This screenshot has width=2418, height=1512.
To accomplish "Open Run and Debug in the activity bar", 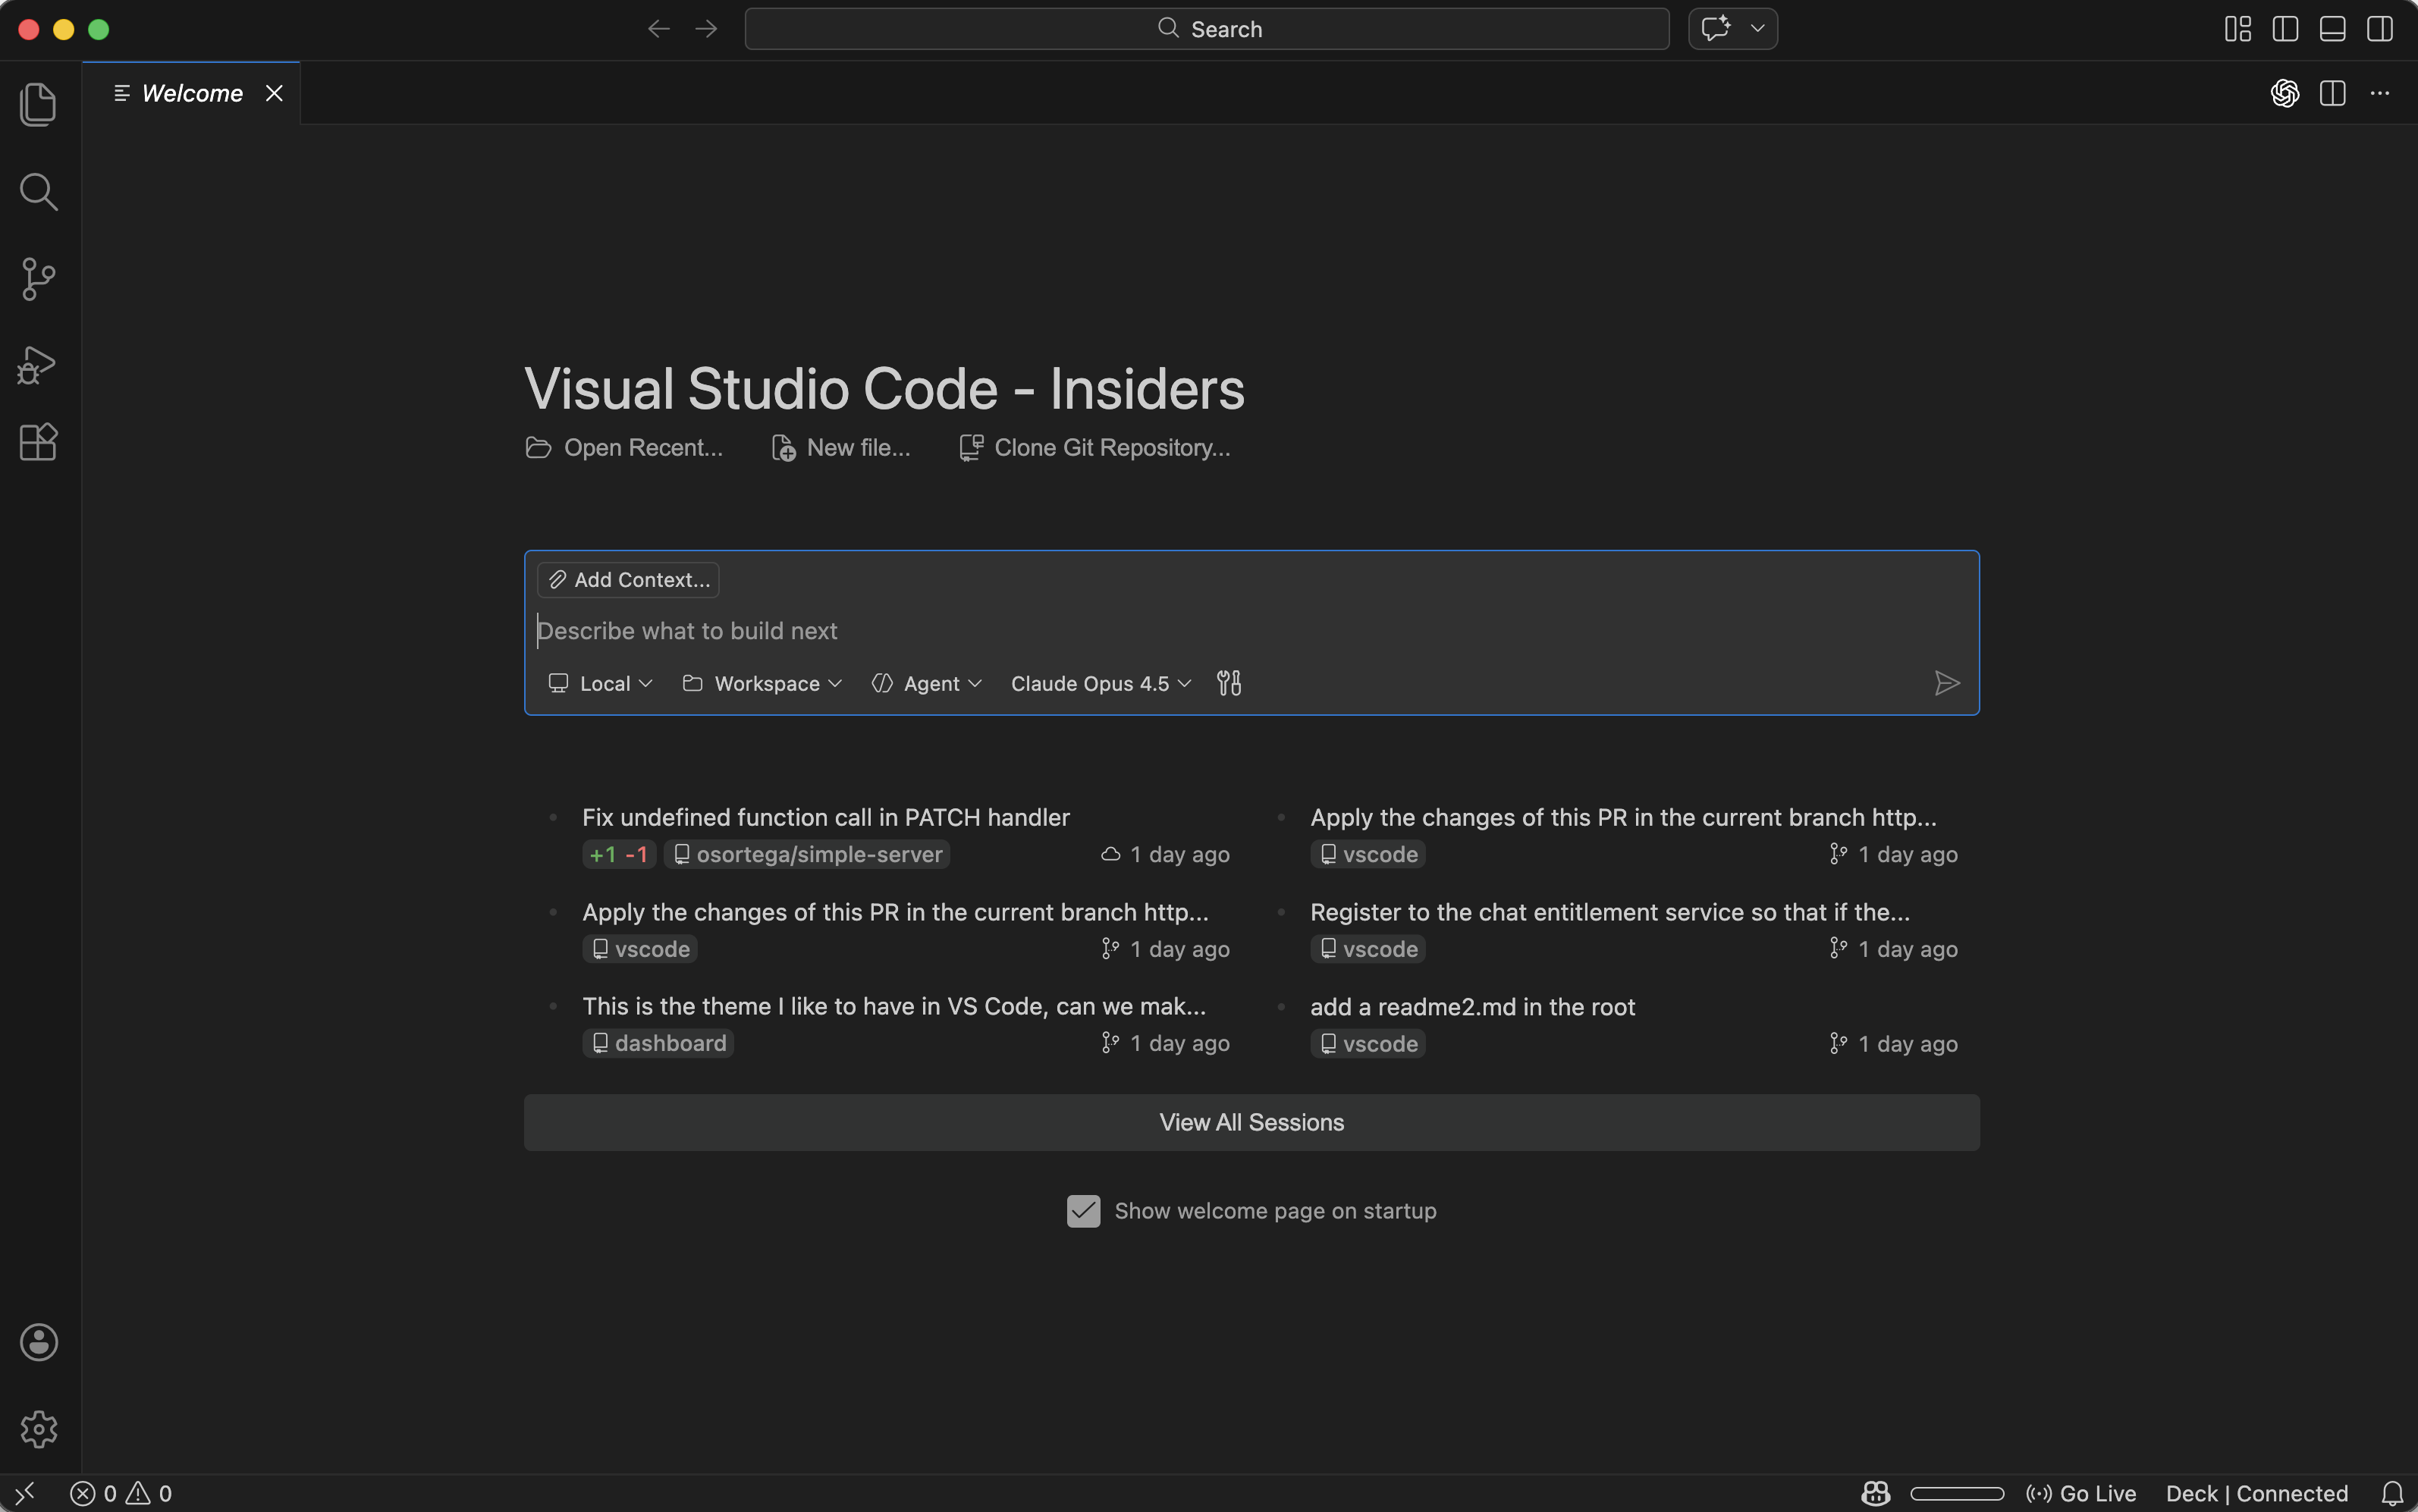I will pos(38,364).
